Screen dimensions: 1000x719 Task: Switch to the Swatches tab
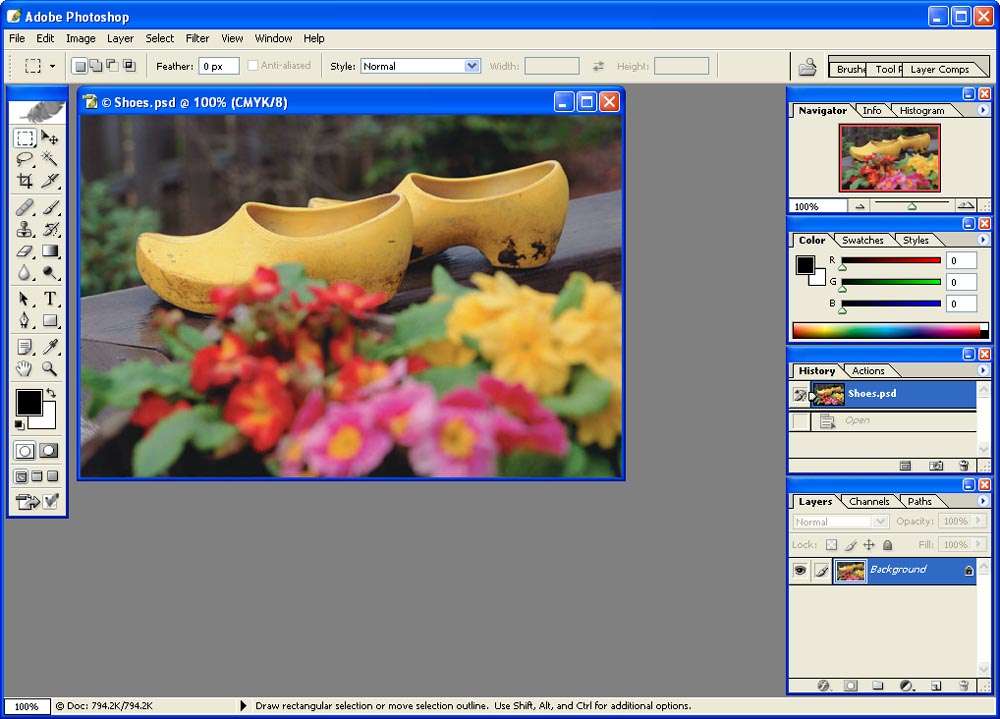[862, 241]
